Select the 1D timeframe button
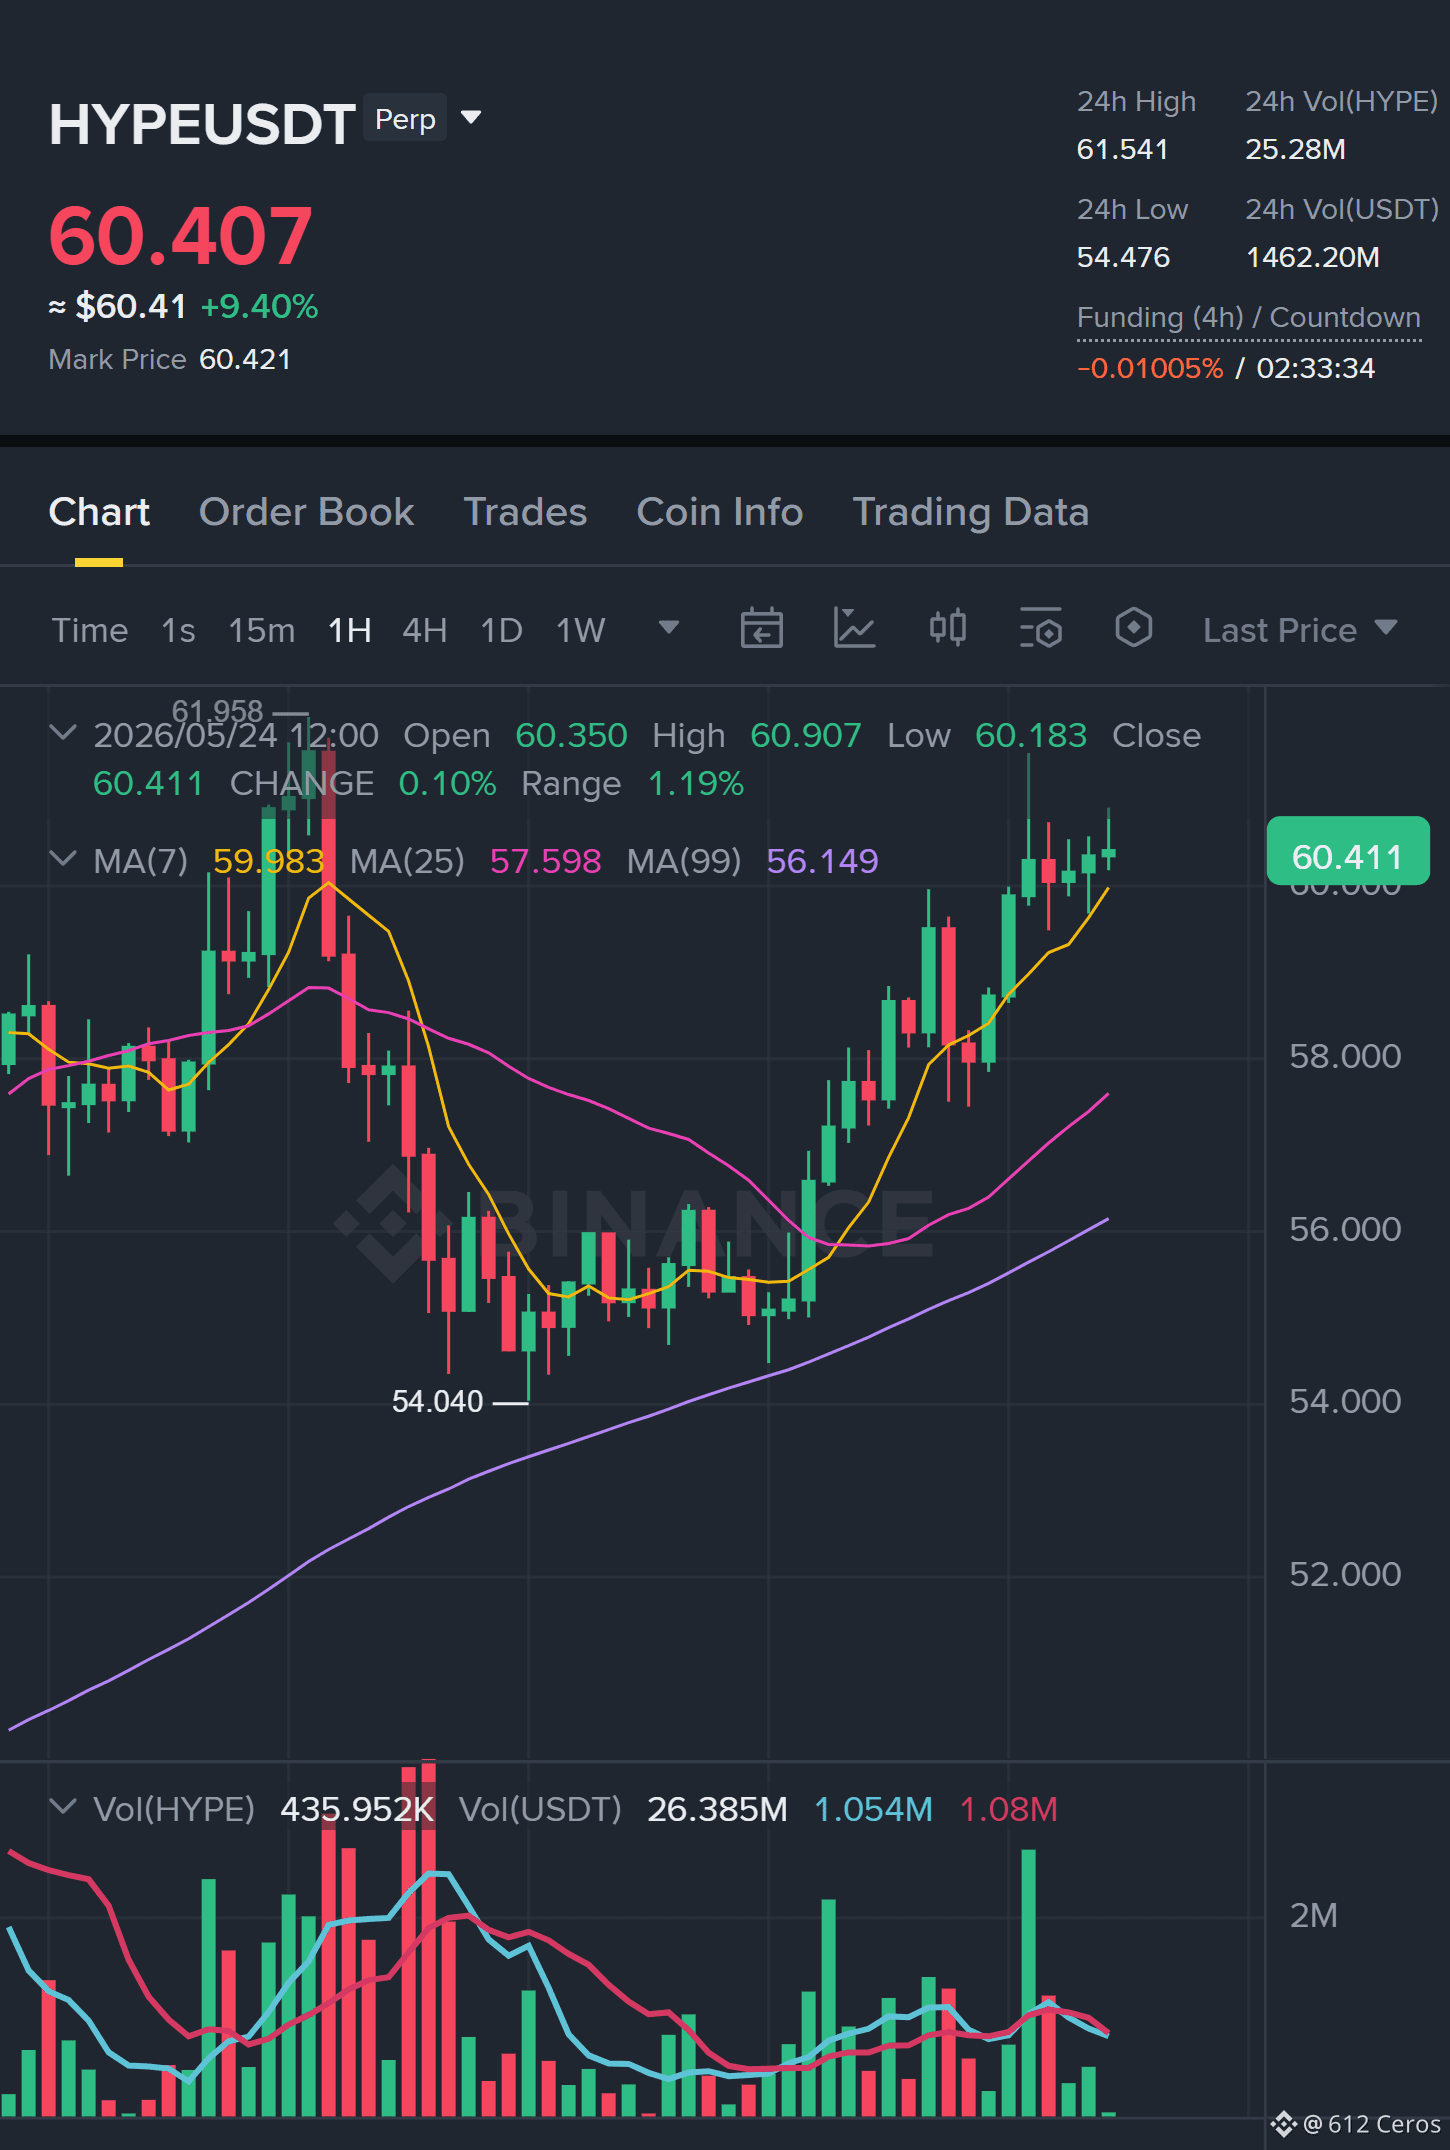1450x2150 pixels. pyautogui.click(x=501, y=631)
